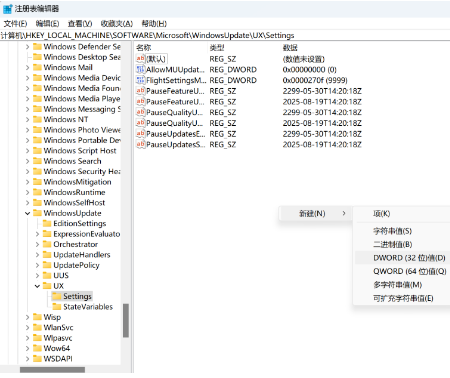Expand the Windows NT node
Image resolution: width=450 pixels, height=378 pixels.
pyautogui.click(x=27, y=119)
